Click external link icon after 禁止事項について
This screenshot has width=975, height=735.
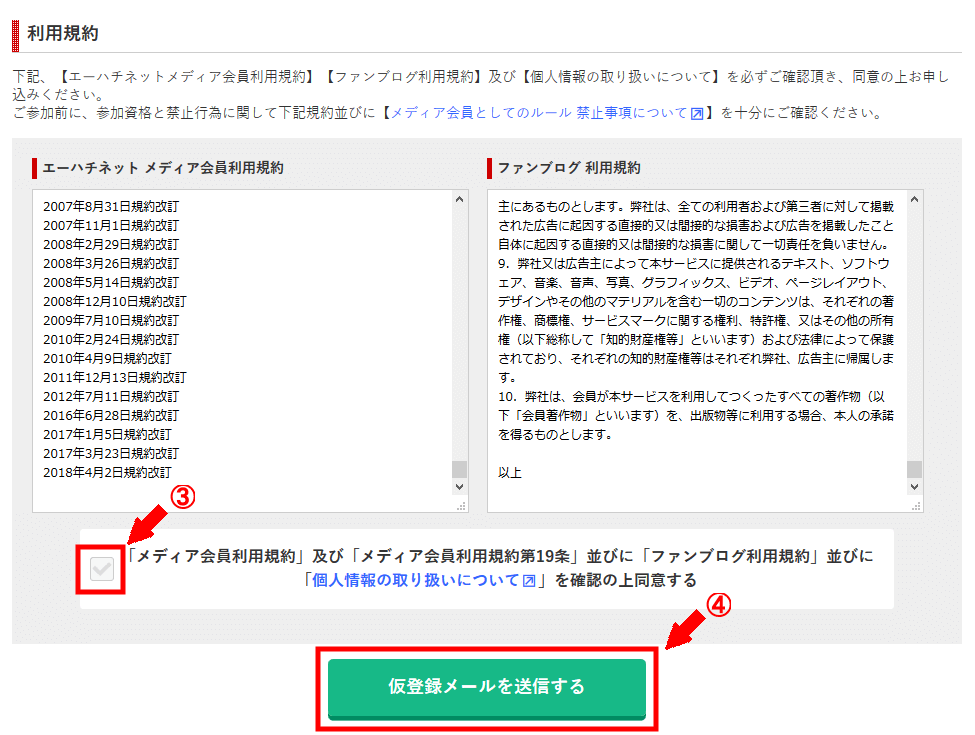697,114
